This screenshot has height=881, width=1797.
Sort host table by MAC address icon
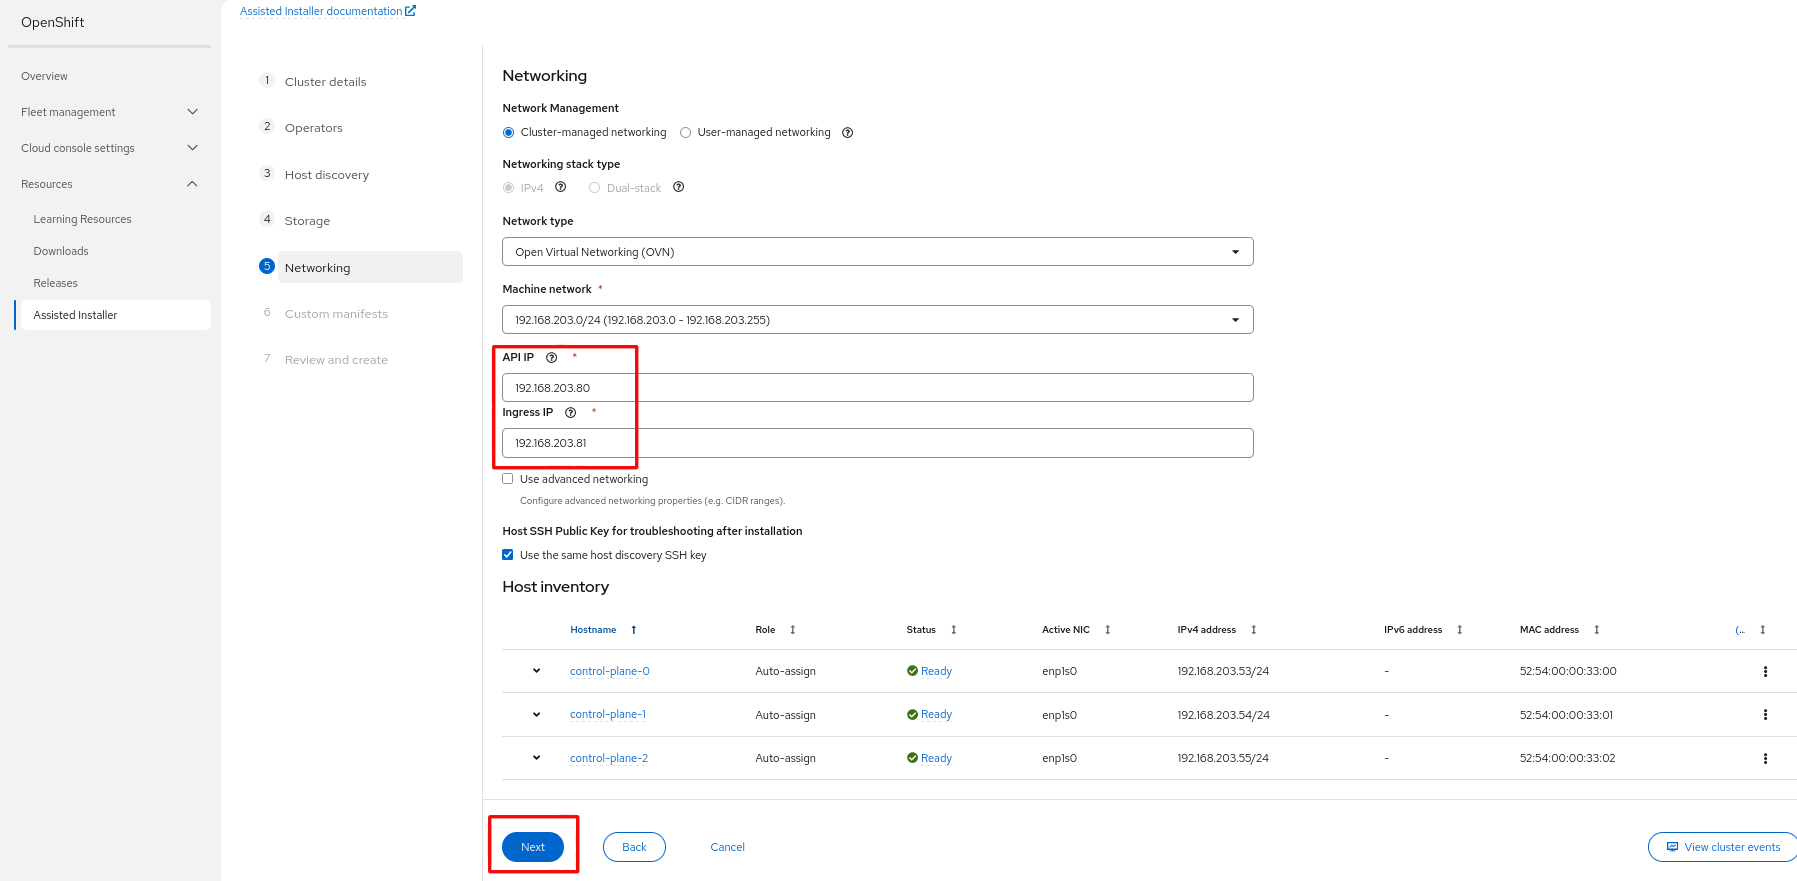pos(1596,630)
